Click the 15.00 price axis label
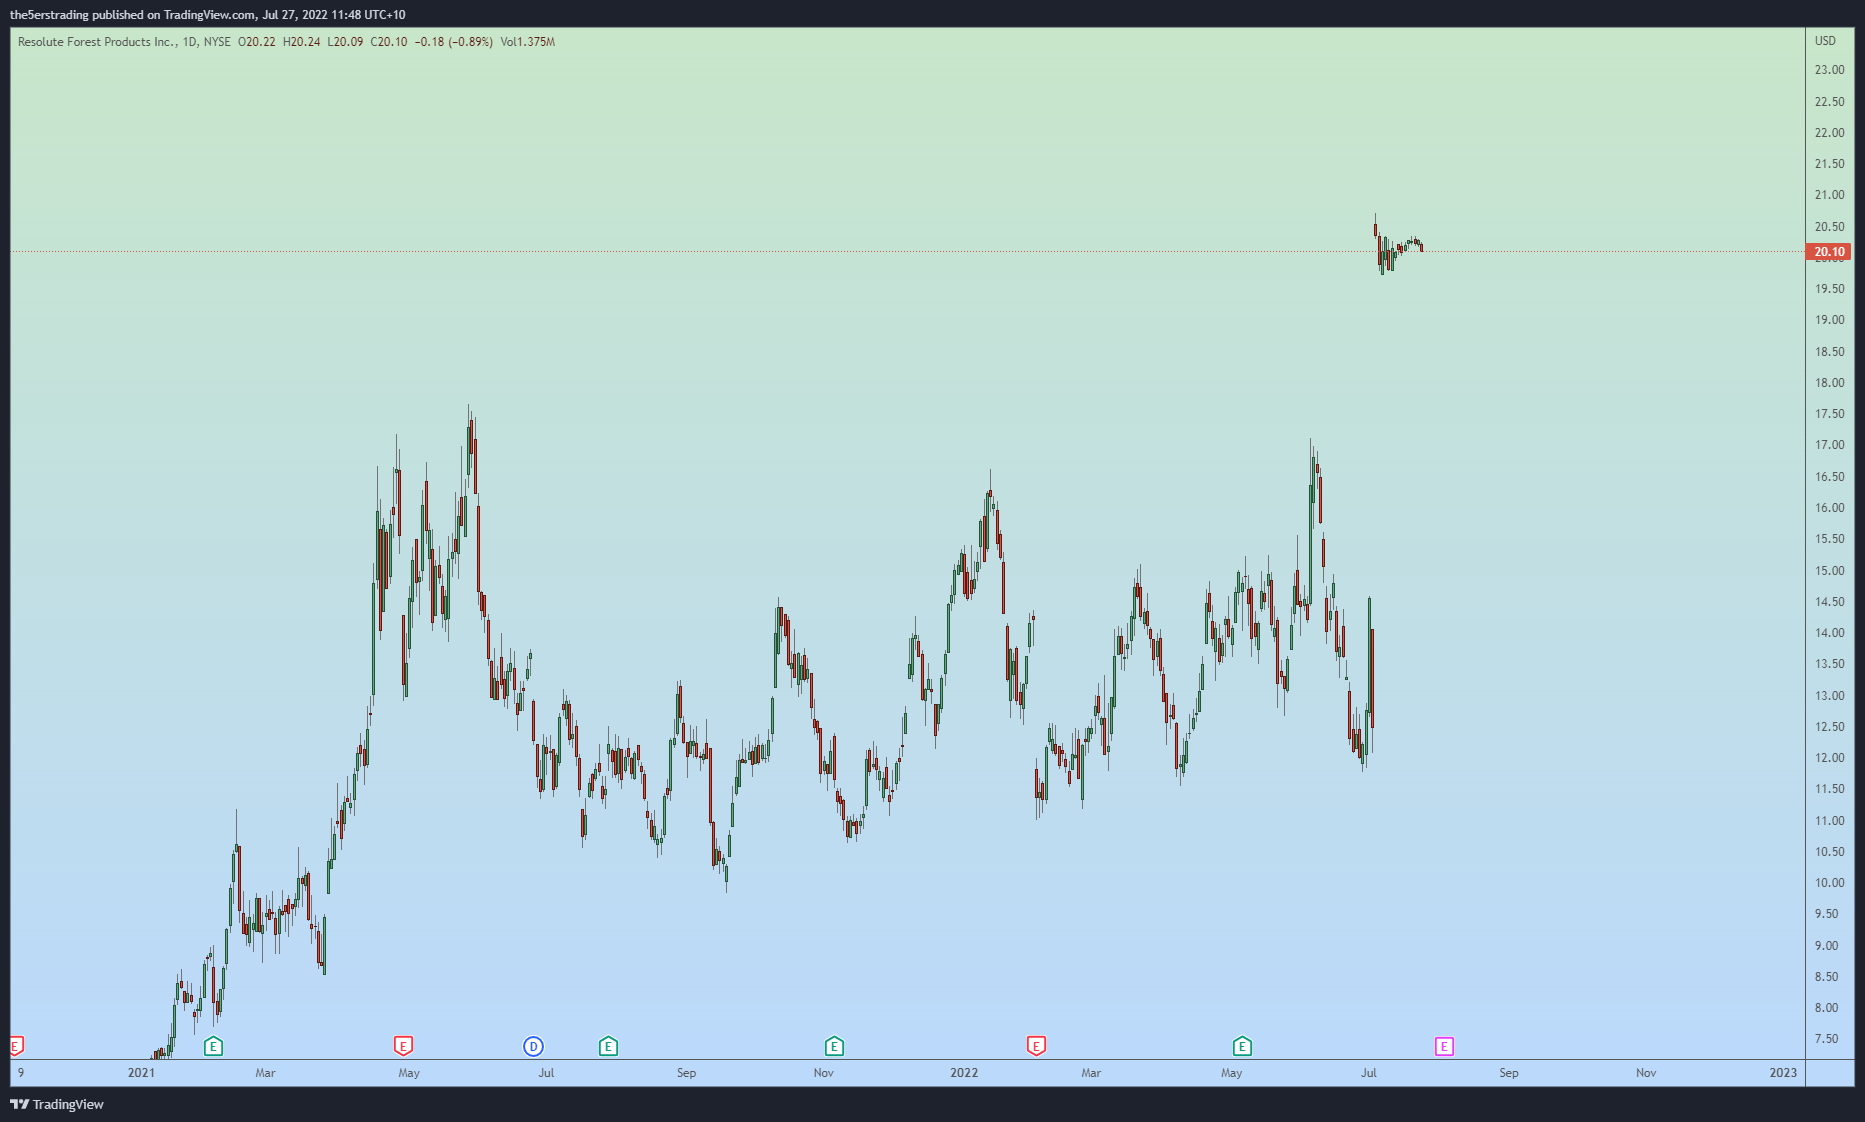The image size is (1865, 1122). [x=1829, y=571]
